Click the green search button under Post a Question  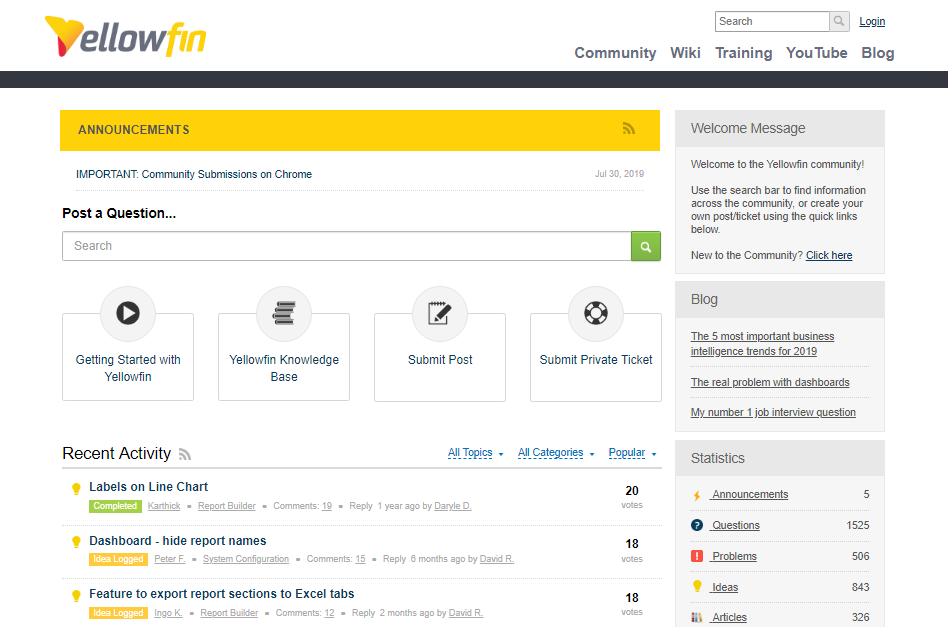tap(645, 245)
